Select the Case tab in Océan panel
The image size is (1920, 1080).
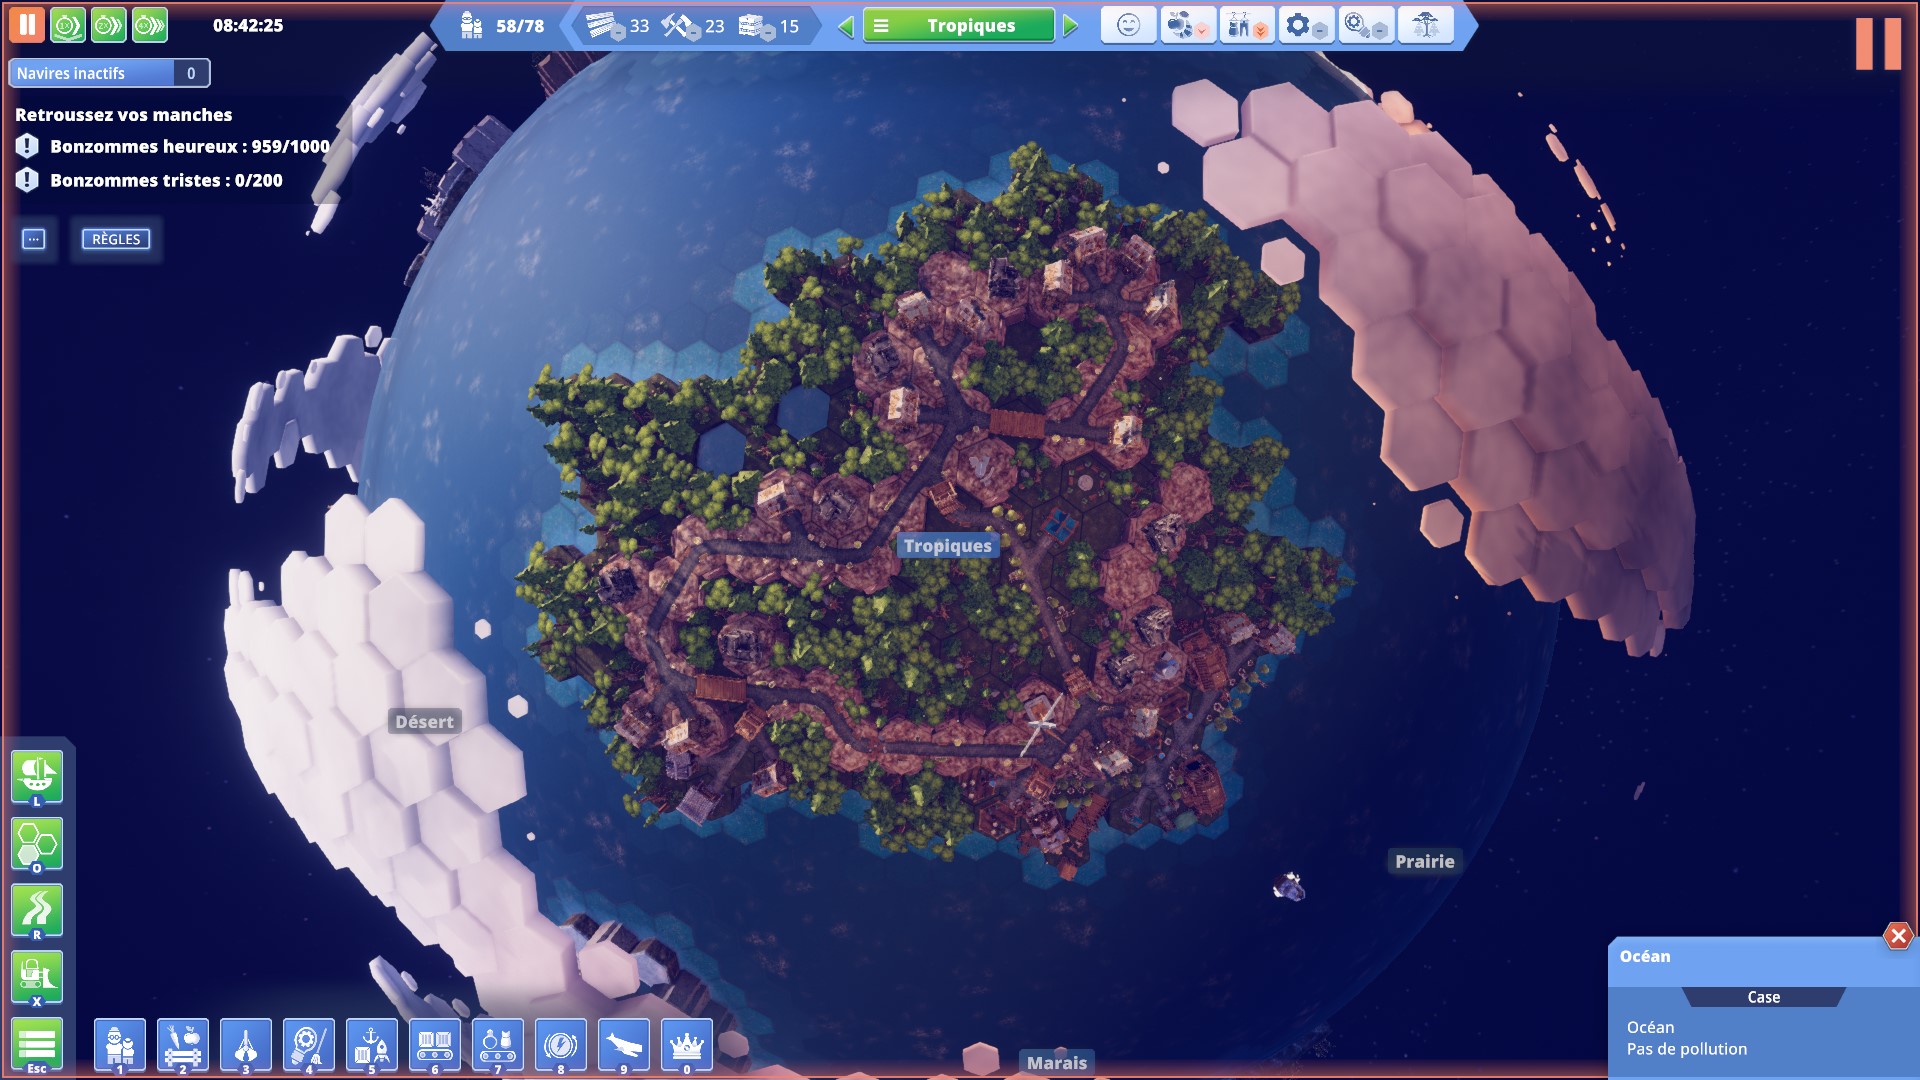click(1764, 997)
